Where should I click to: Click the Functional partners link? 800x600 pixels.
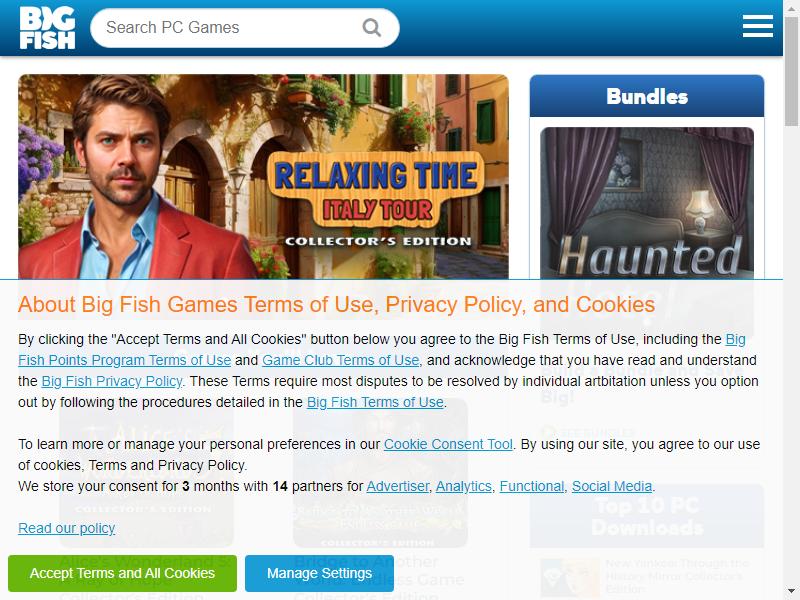click(532, 486)
